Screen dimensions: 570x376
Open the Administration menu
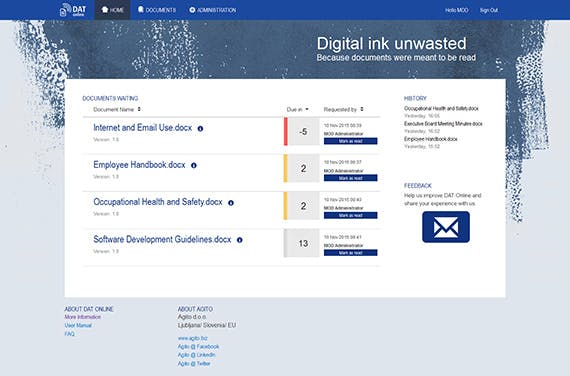pos(213,10)
